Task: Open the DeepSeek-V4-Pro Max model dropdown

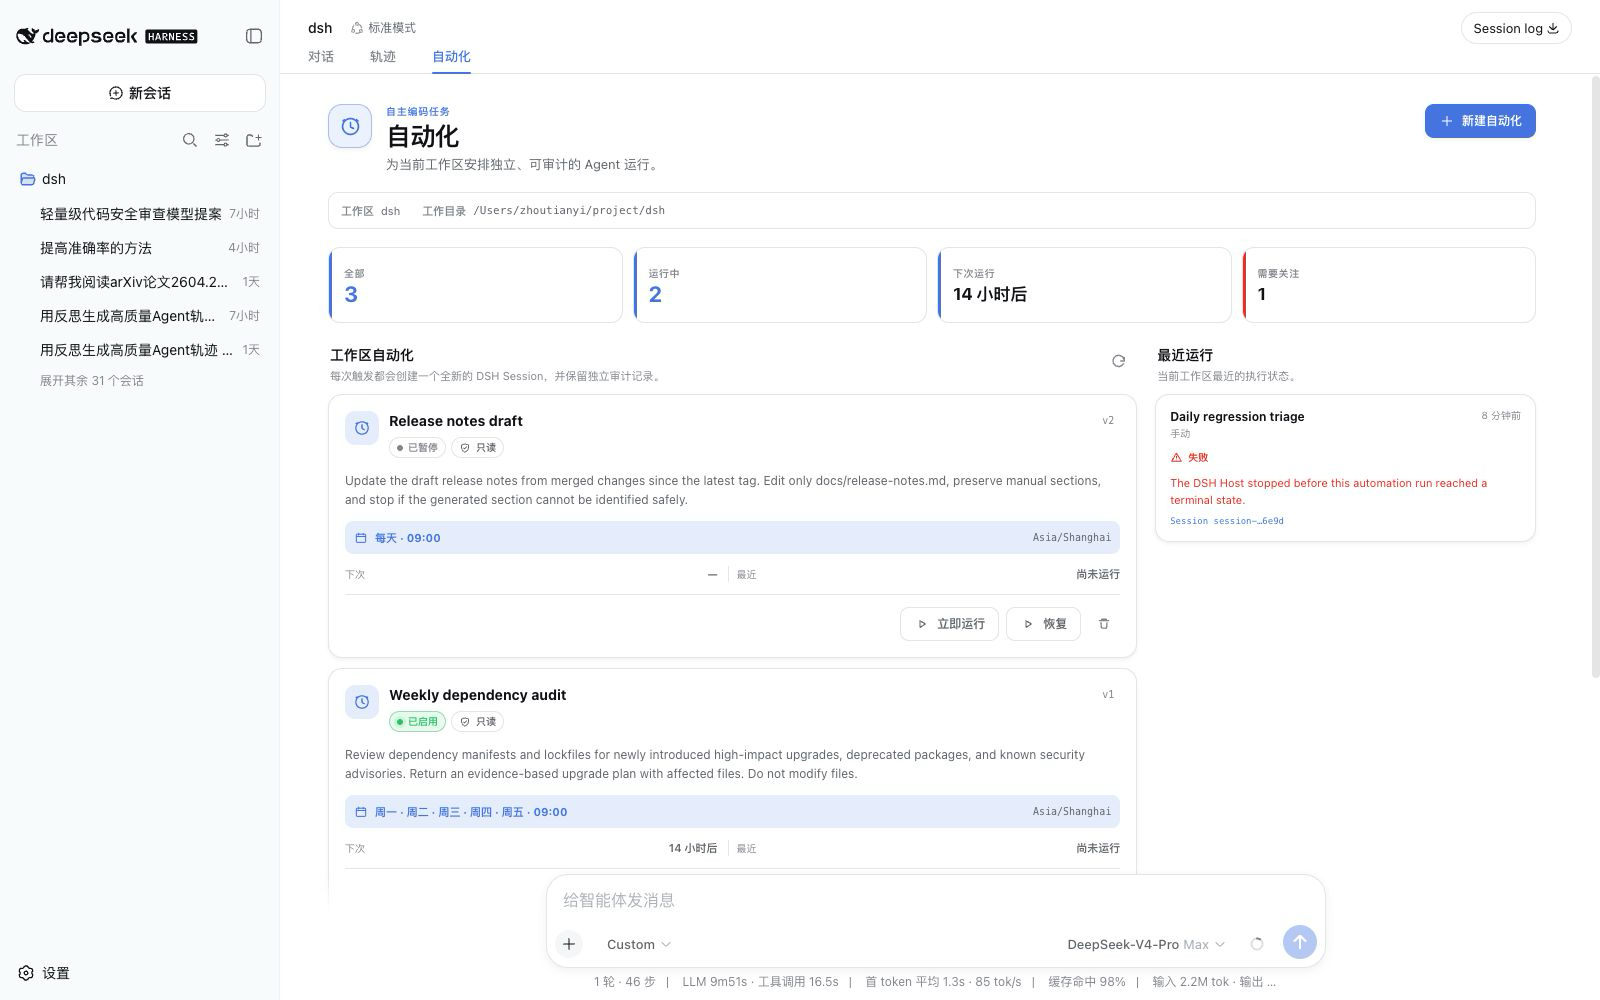Action: click(1146, 944)
